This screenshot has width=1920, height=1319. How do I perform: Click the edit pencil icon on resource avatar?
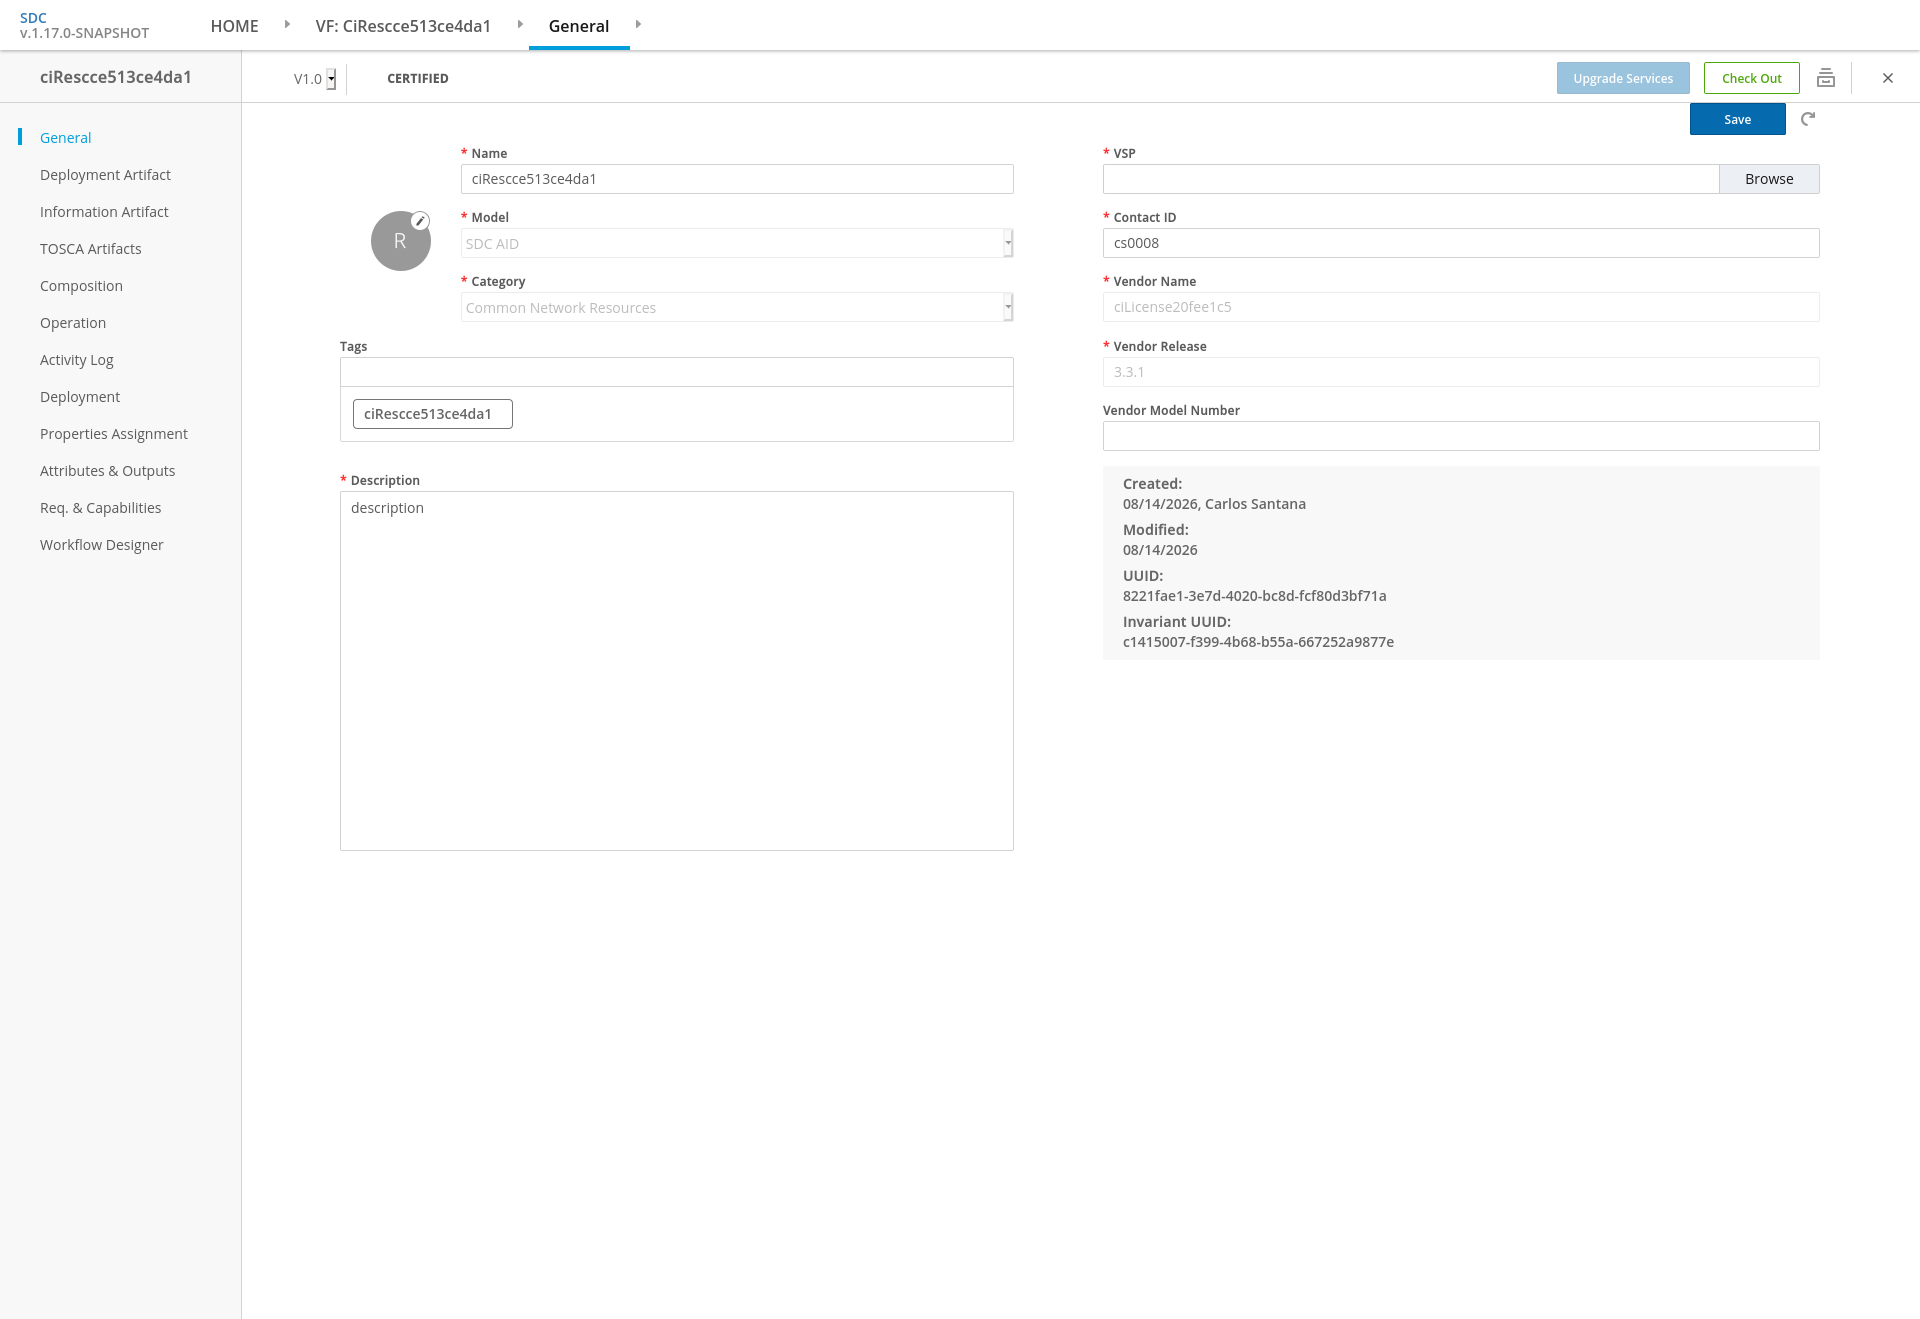(421, 221)
